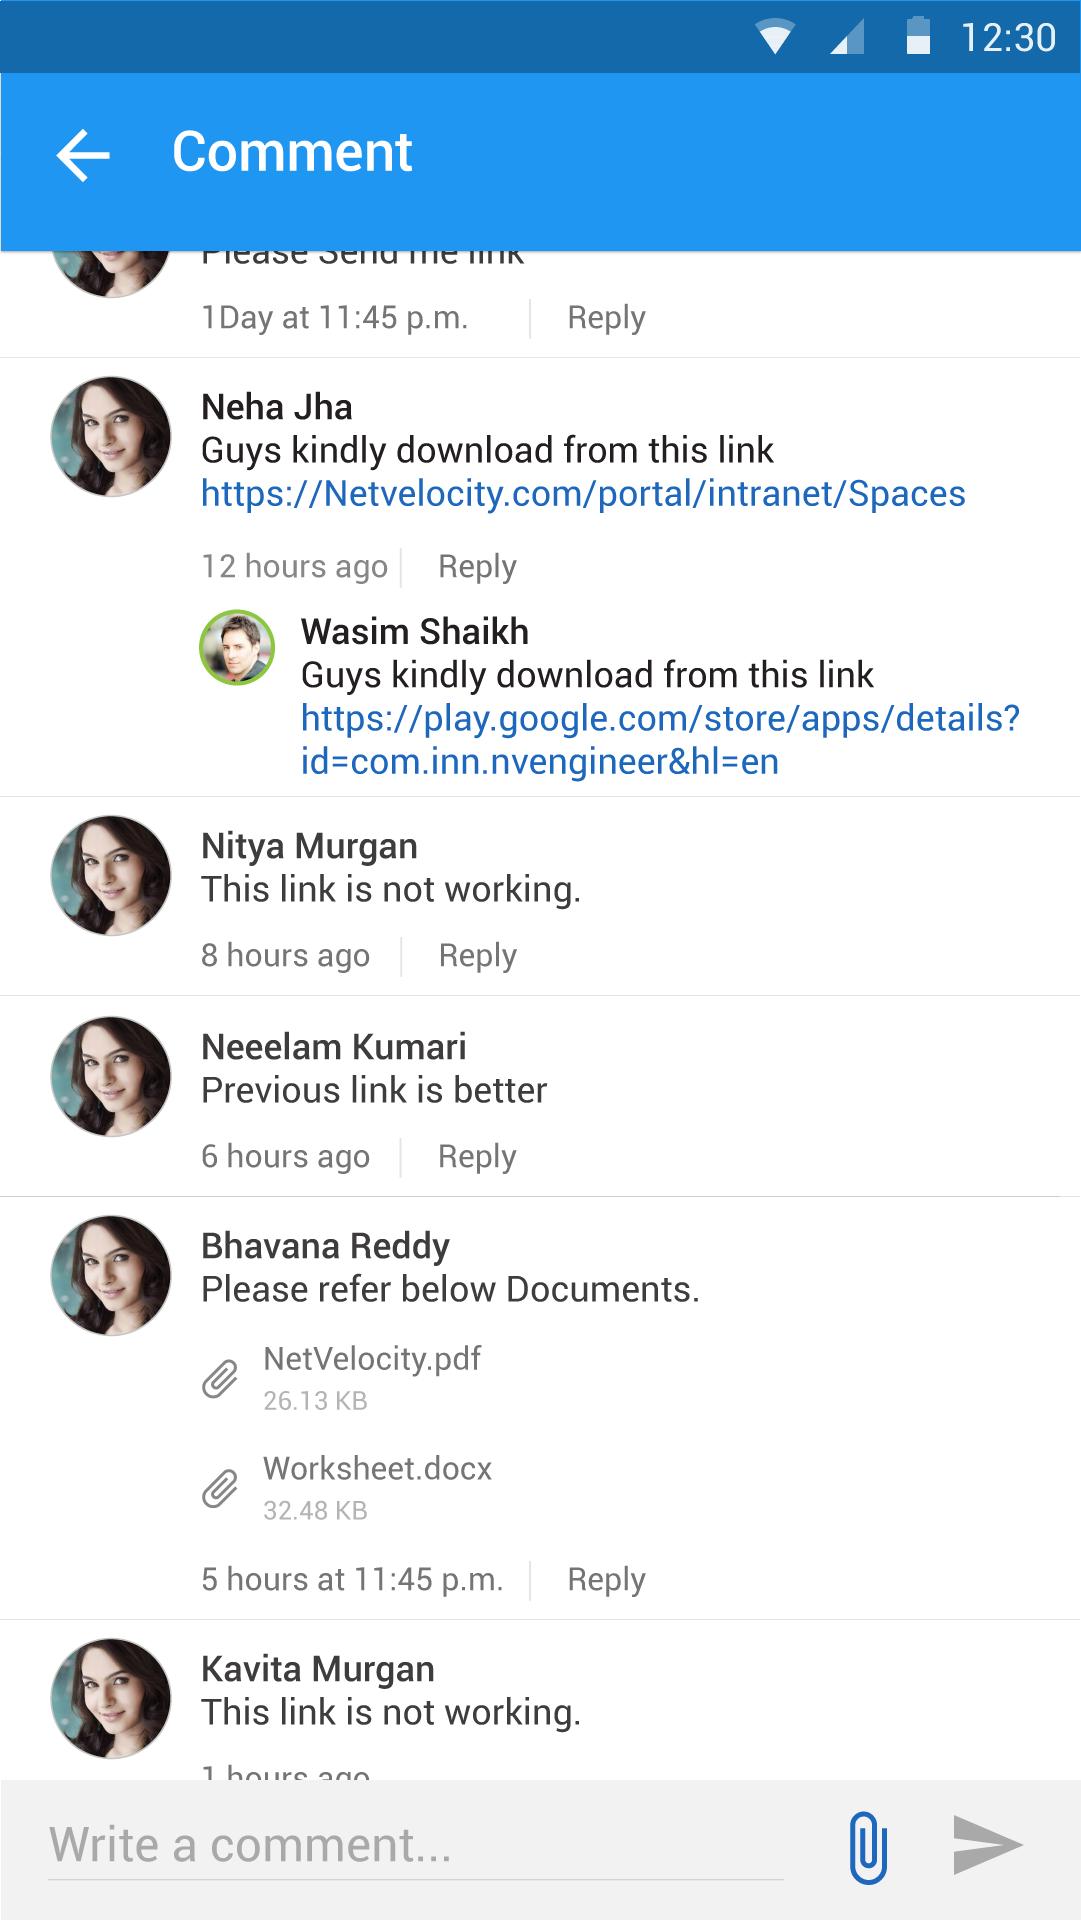Reply to Nitya Murgan's comment
This screenshot has width=1081, height=1920.
pyautogui.click(x=477, y=956)
